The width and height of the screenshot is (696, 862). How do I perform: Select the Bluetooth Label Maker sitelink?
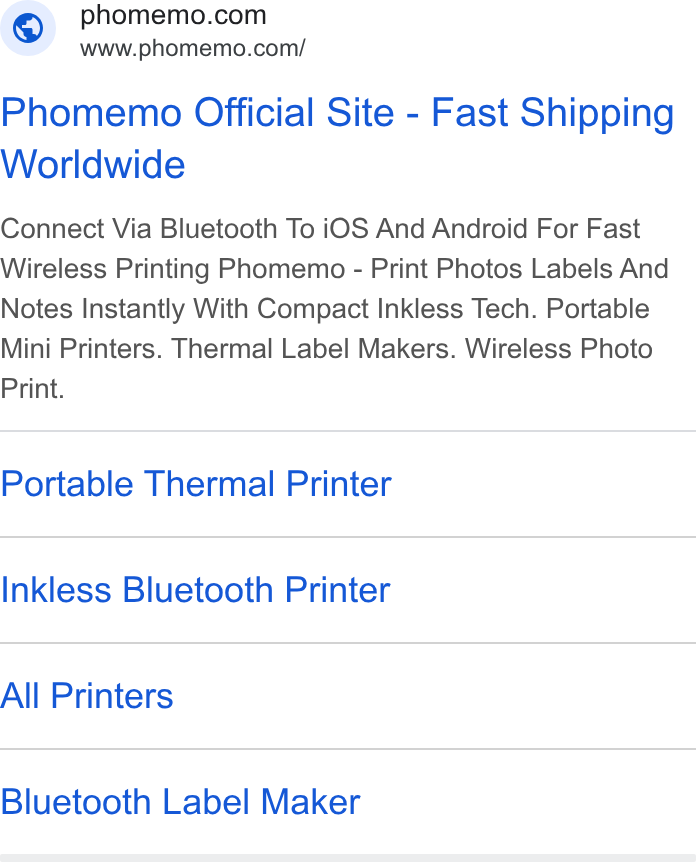[180, 802]
